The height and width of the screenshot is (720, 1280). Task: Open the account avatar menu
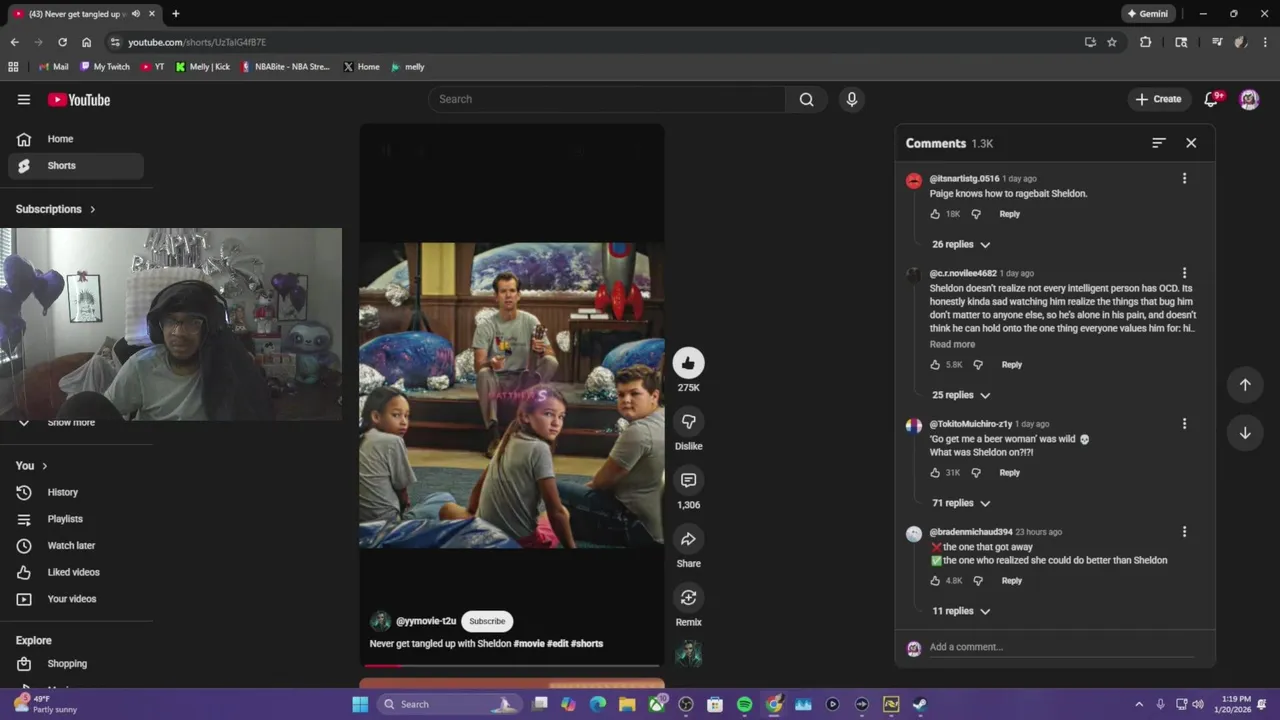click(x=1249, y=99)
